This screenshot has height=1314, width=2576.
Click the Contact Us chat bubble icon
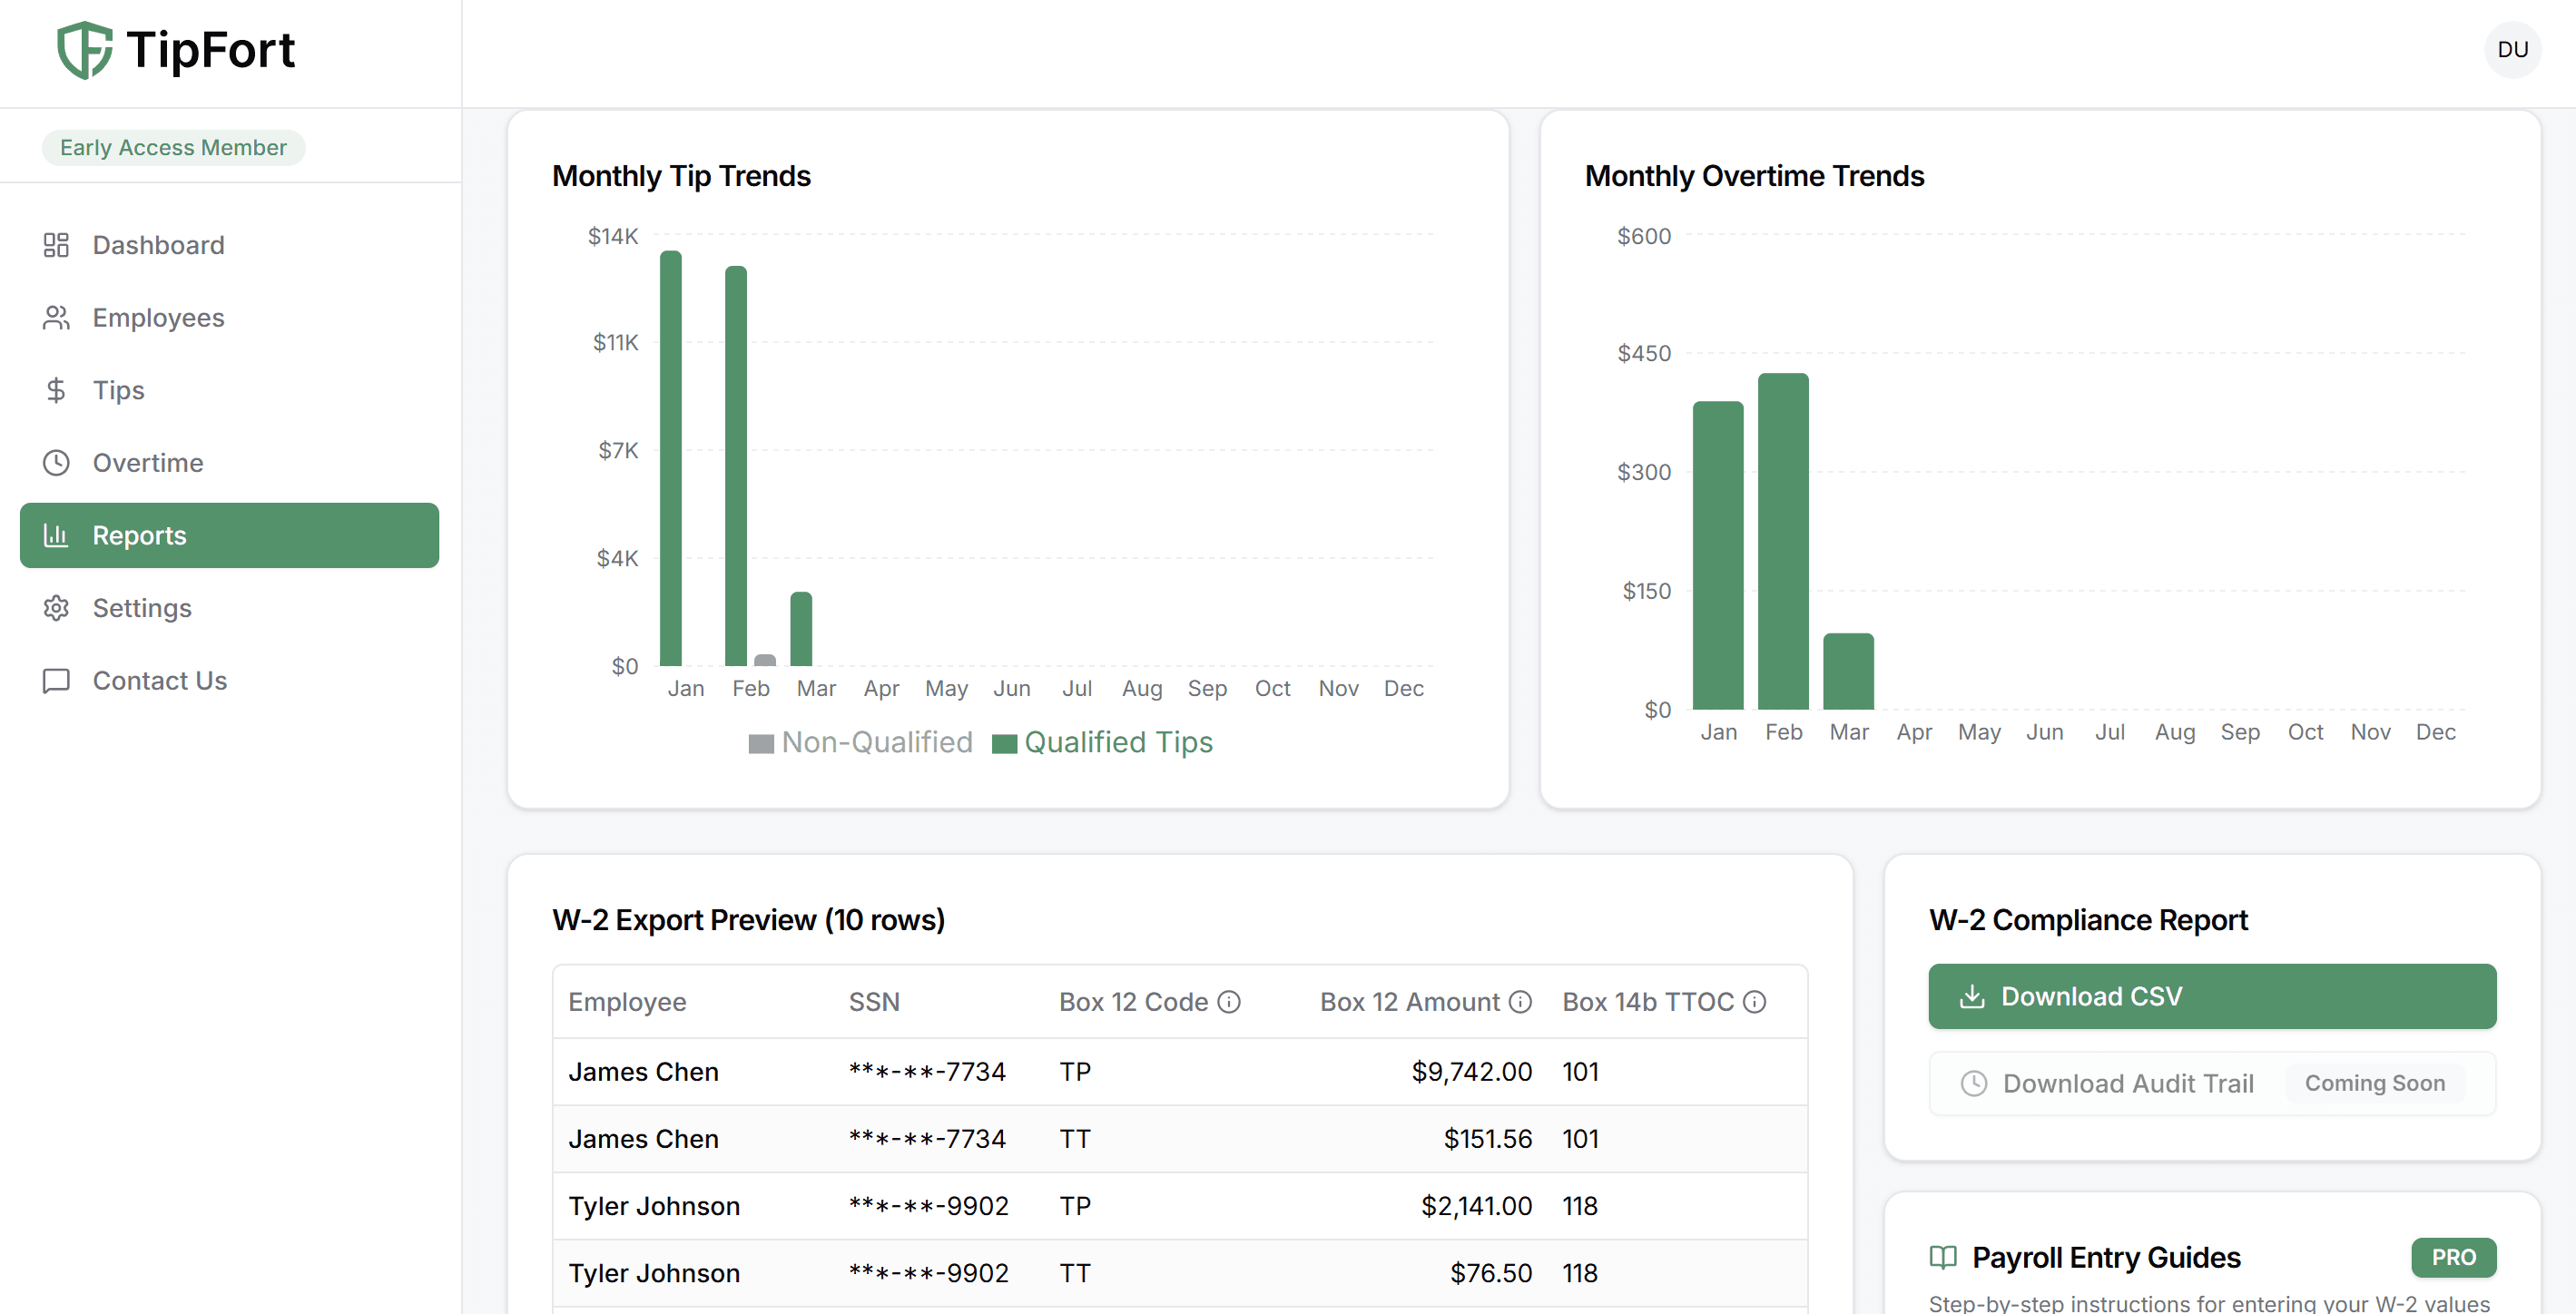(x=56, y=680)
